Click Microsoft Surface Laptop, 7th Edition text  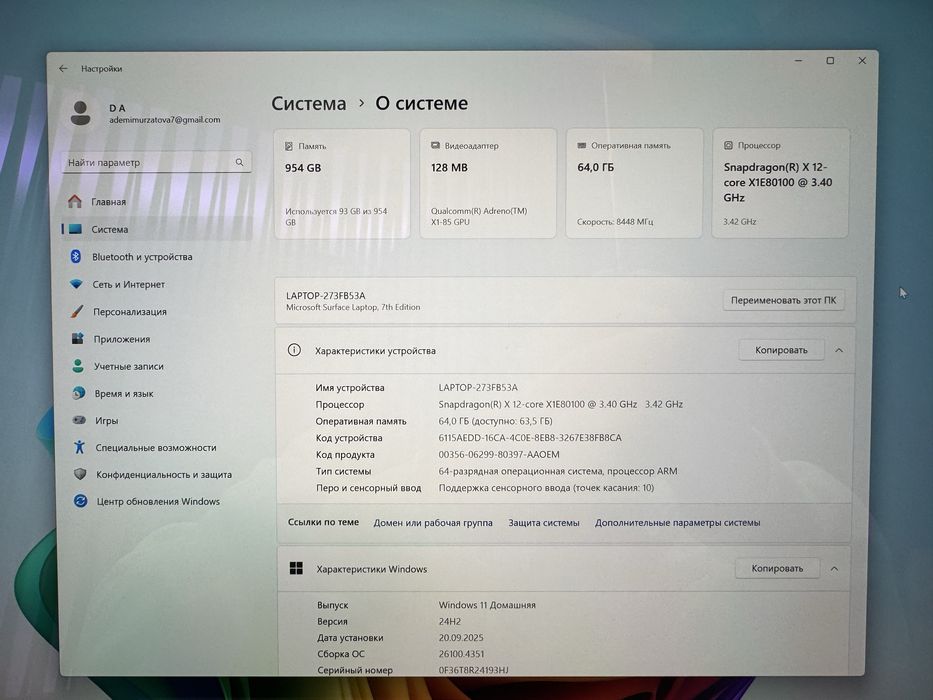[x=353, y=307]
